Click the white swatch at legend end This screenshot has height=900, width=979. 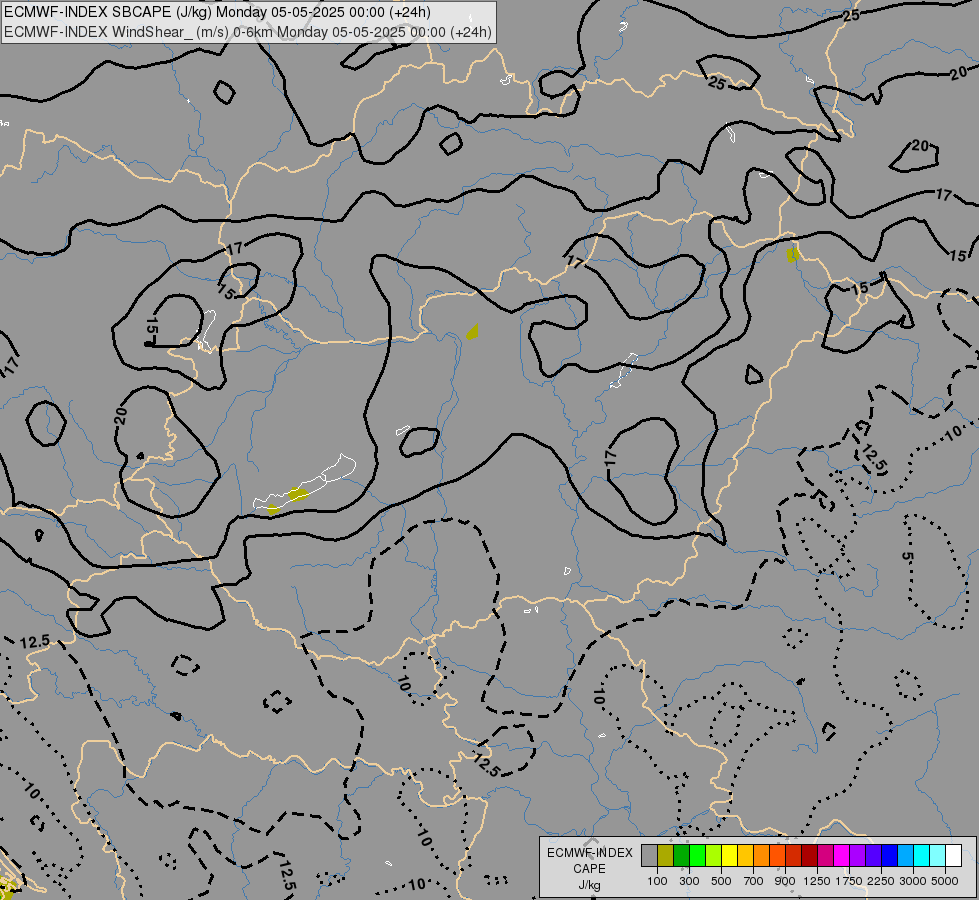(x=953, y=856)
